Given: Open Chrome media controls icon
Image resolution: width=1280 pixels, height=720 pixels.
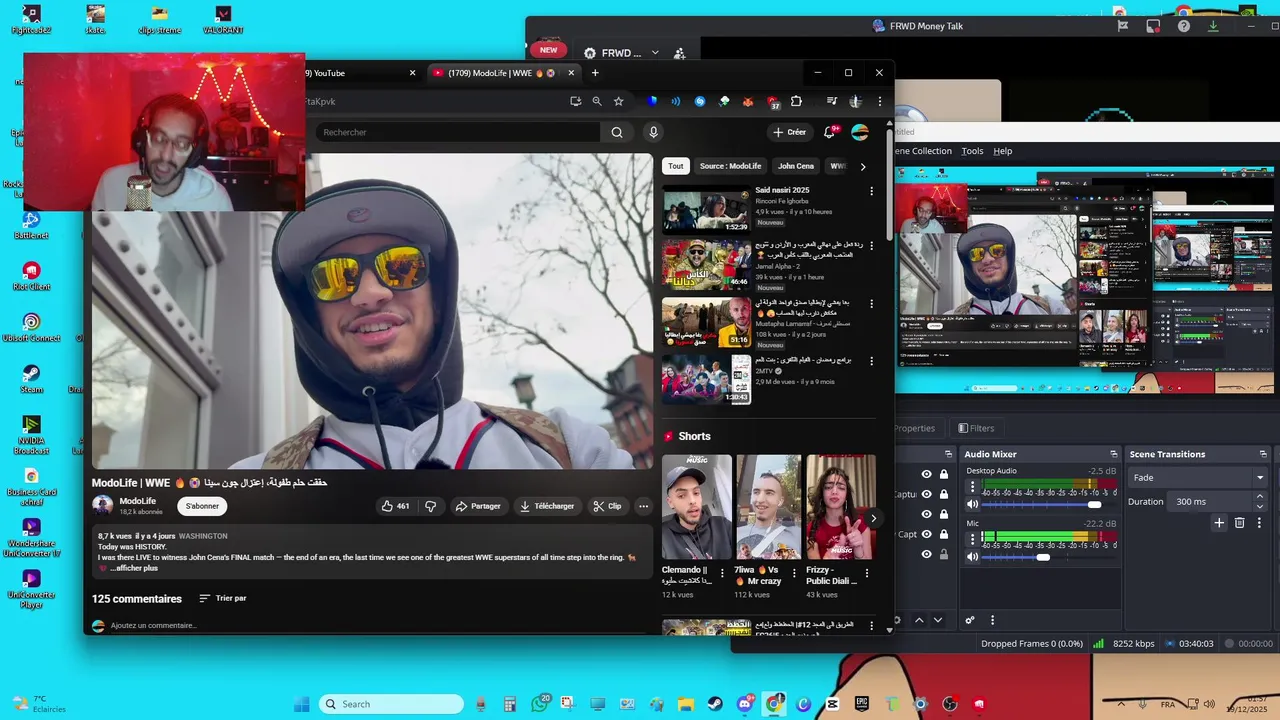Looking at the screenshot, I should (831, 101).
